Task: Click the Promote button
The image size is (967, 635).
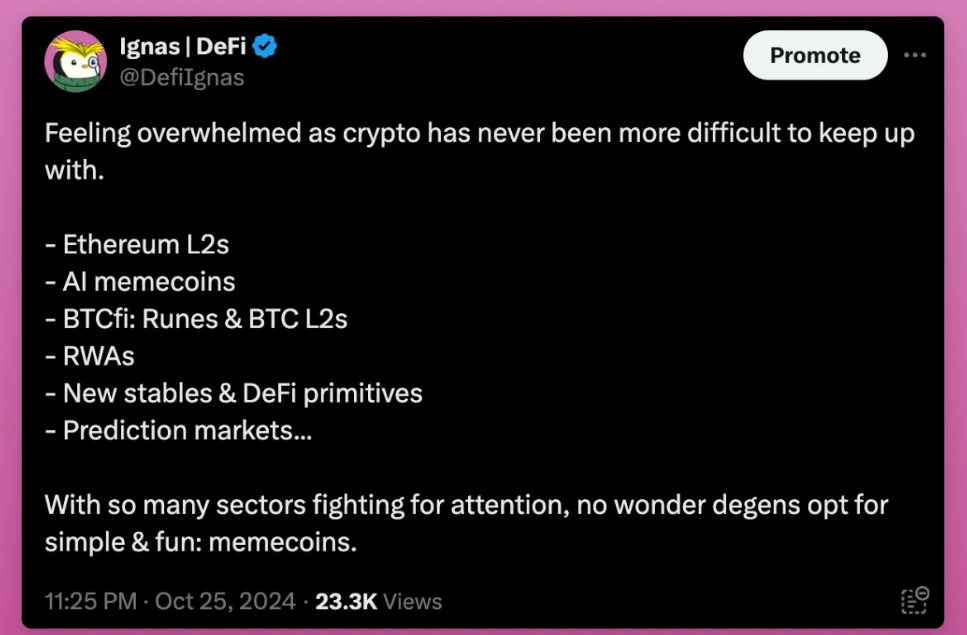Action: pos(815,55)
